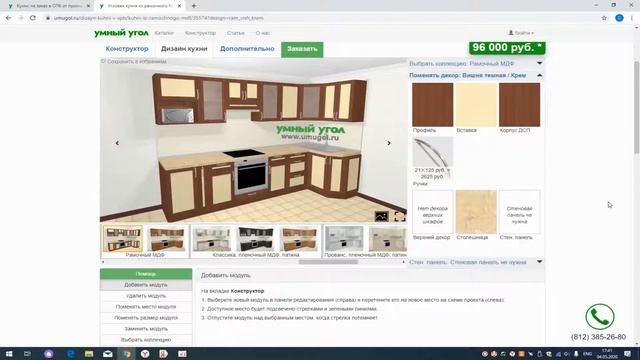Close the active second browser tab
Image resolution: width=640 pixels, height=360 pixels.
pos(179,6)
